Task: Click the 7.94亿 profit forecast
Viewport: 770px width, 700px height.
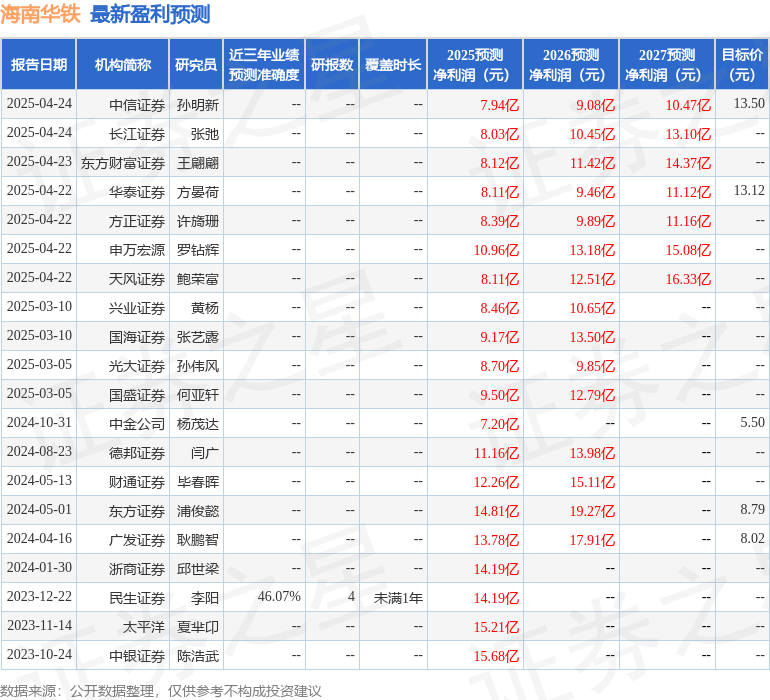Action: 499,105
